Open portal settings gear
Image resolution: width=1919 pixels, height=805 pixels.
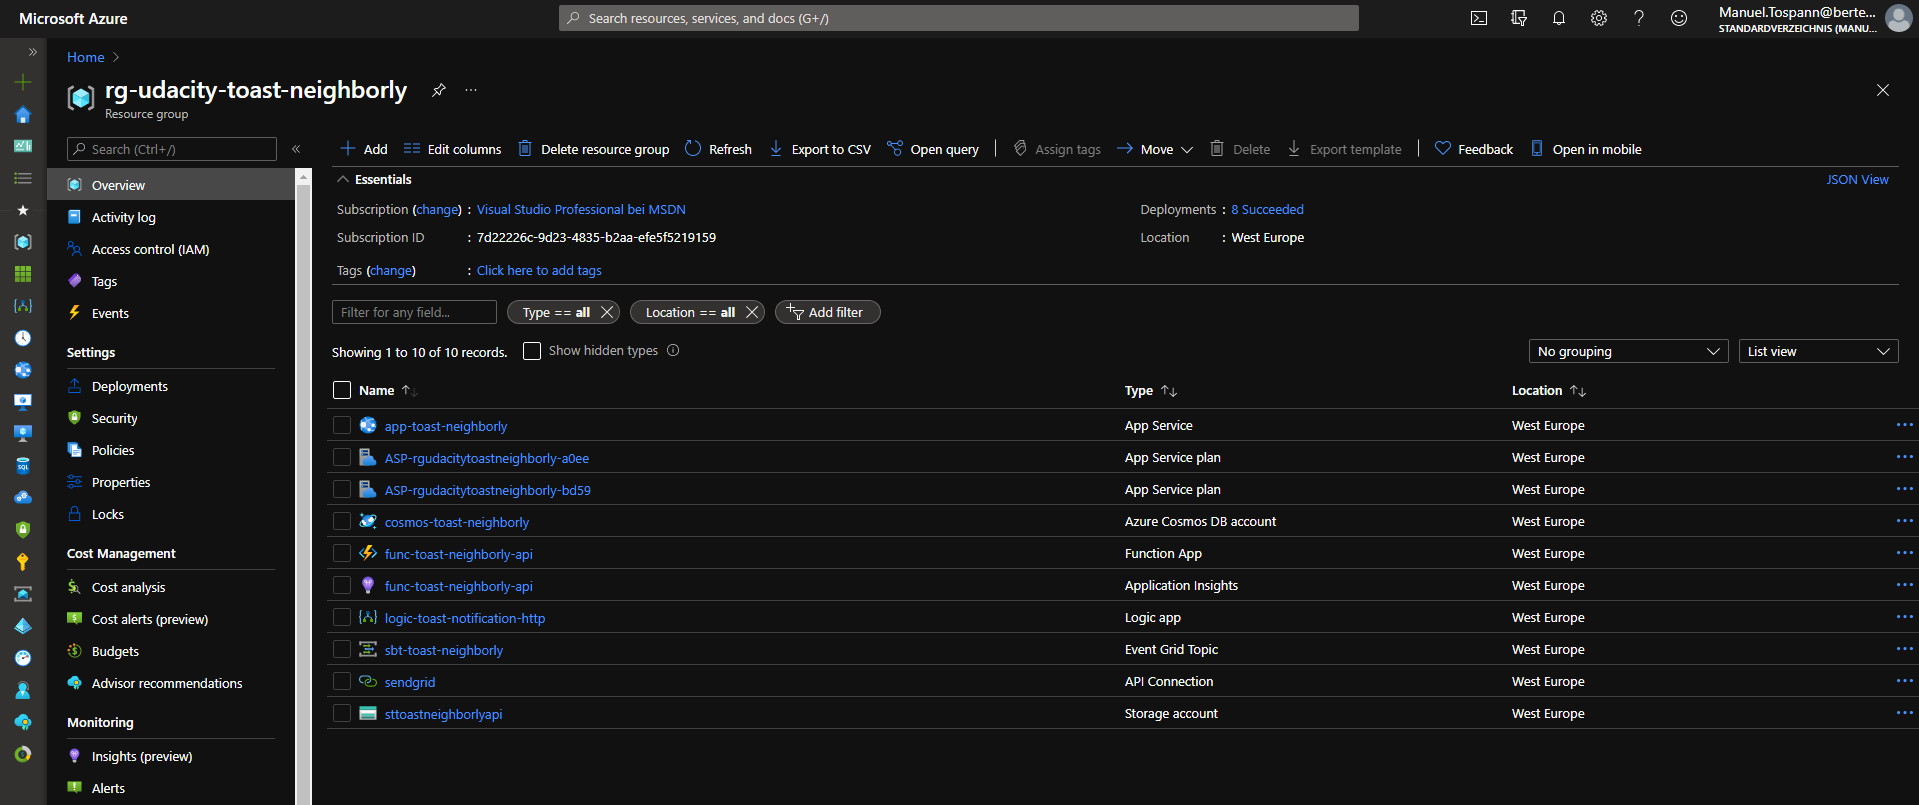click(1599, 18)
